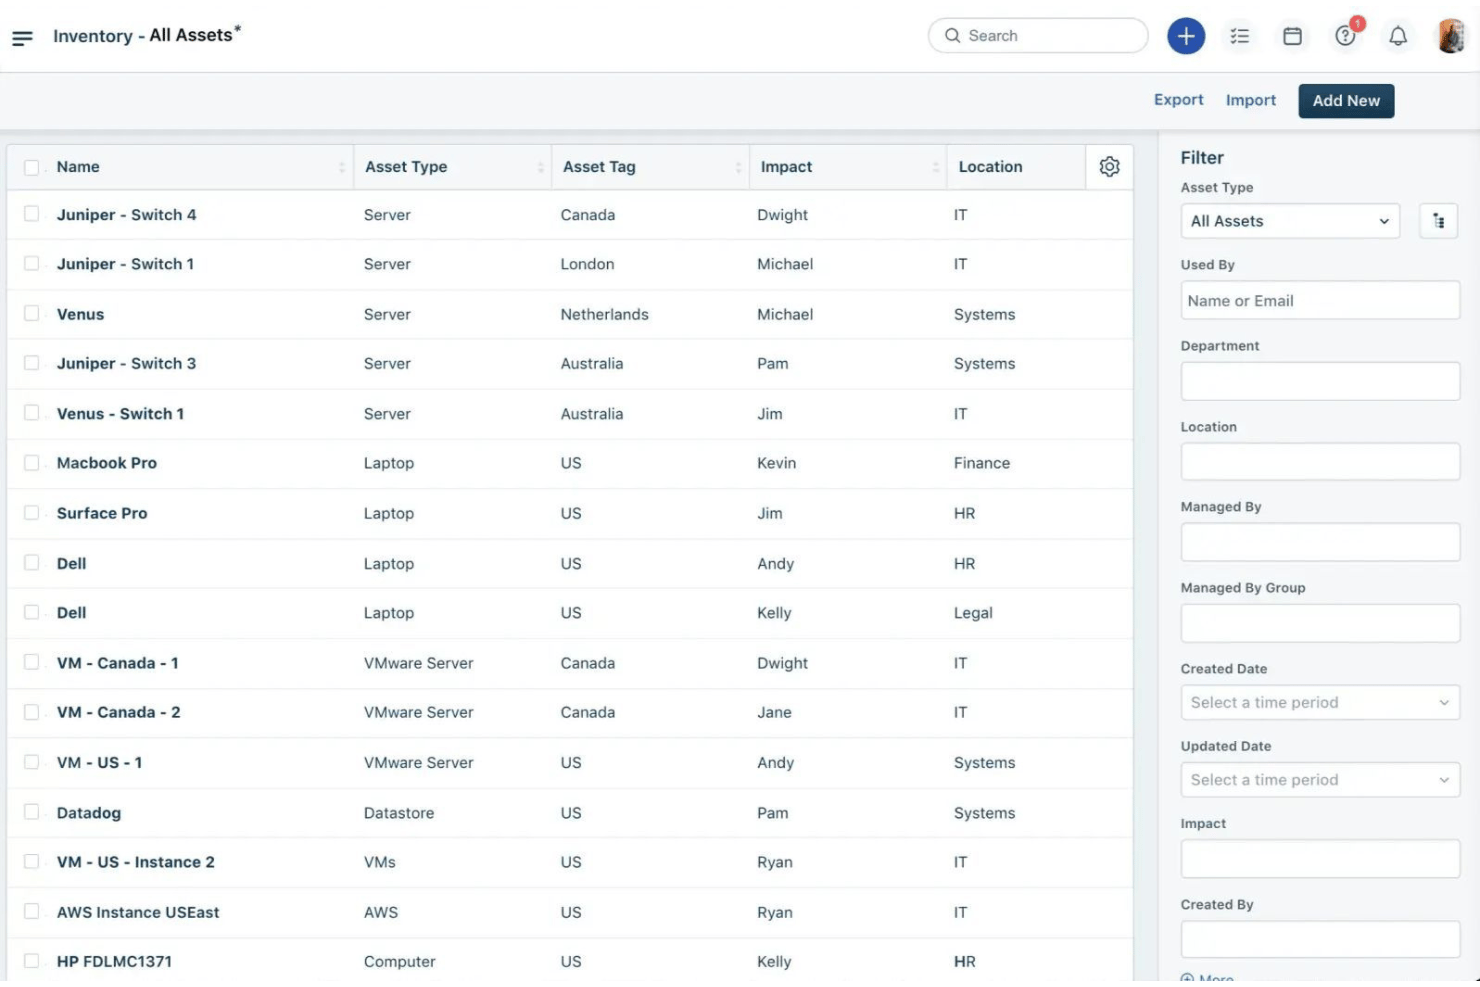Click the VMs asset type cell

[x=380, y=862]
